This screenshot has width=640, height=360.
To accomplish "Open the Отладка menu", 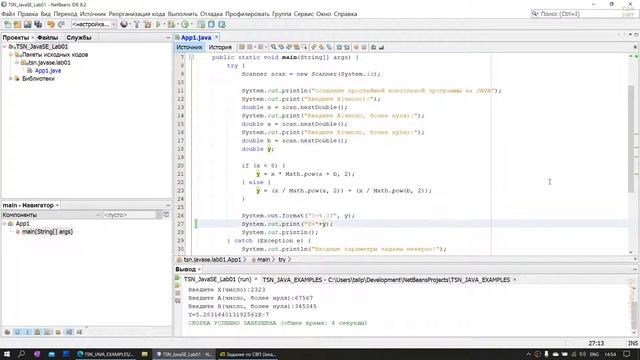I will 211,14.
